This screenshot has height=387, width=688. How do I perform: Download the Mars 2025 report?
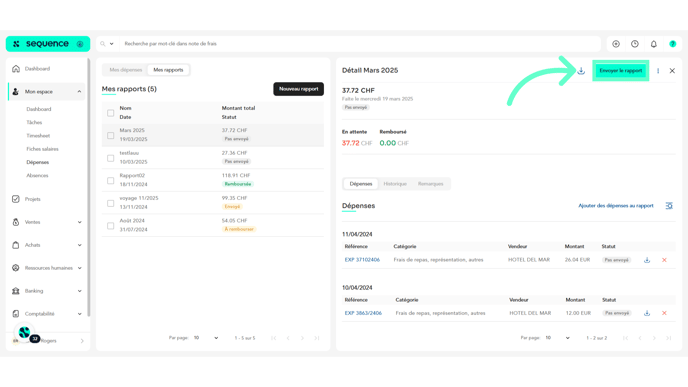[x=581, y=71]
